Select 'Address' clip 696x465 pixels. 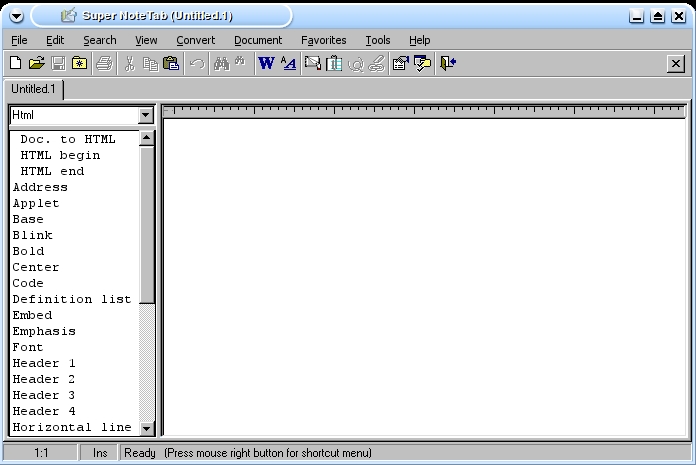click(x=40, y=187)
